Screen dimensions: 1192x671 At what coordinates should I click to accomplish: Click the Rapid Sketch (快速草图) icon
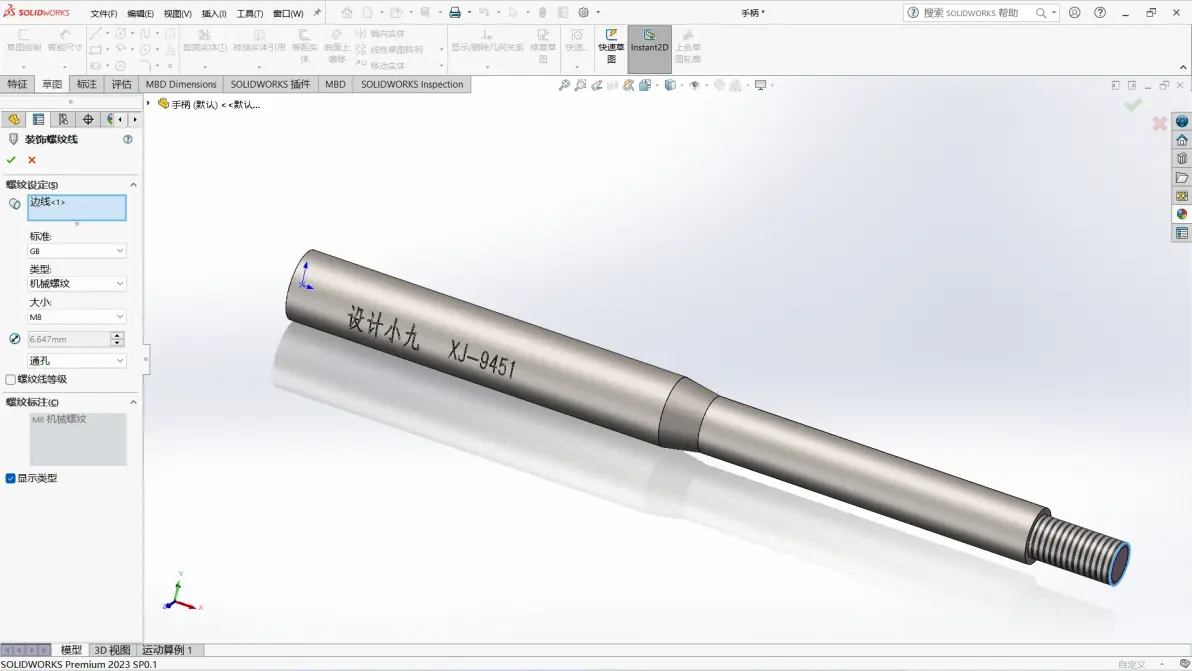point(611,47)
